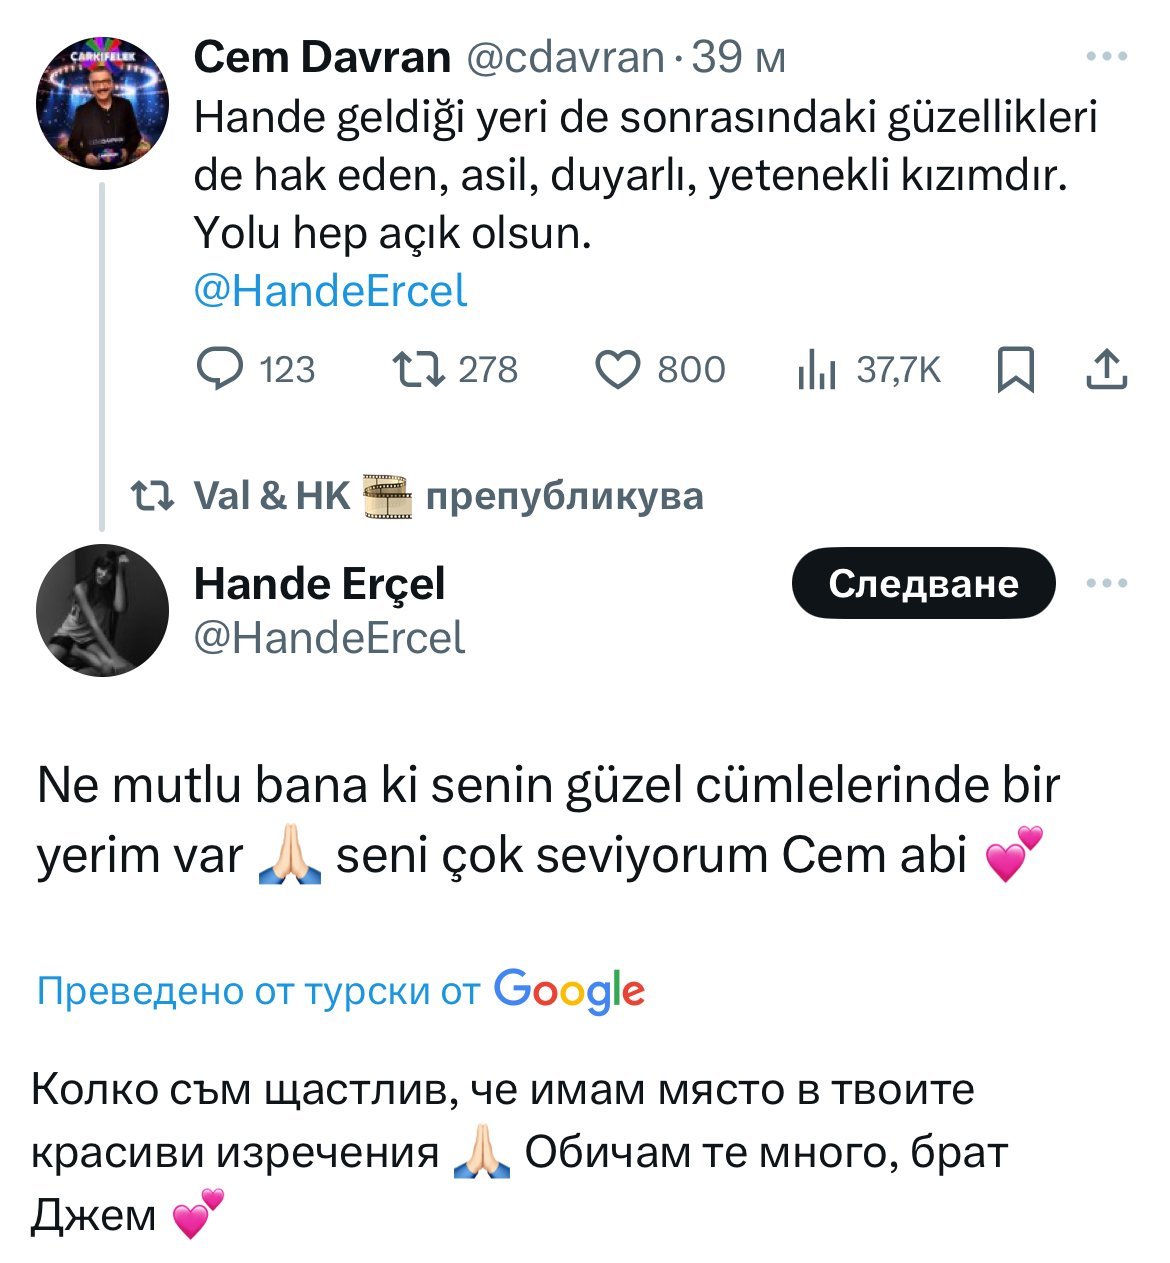
Task: Click the retweet icon on Cem Davran's tweet
Action: tap(418, 370)
